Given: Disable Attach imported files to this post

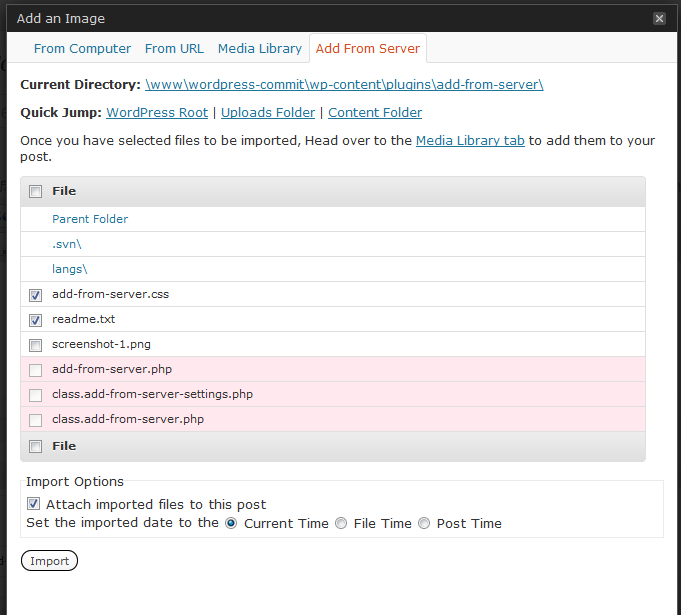Looking at the screenshot, I should pyautogui.click(x=34, y=504).
